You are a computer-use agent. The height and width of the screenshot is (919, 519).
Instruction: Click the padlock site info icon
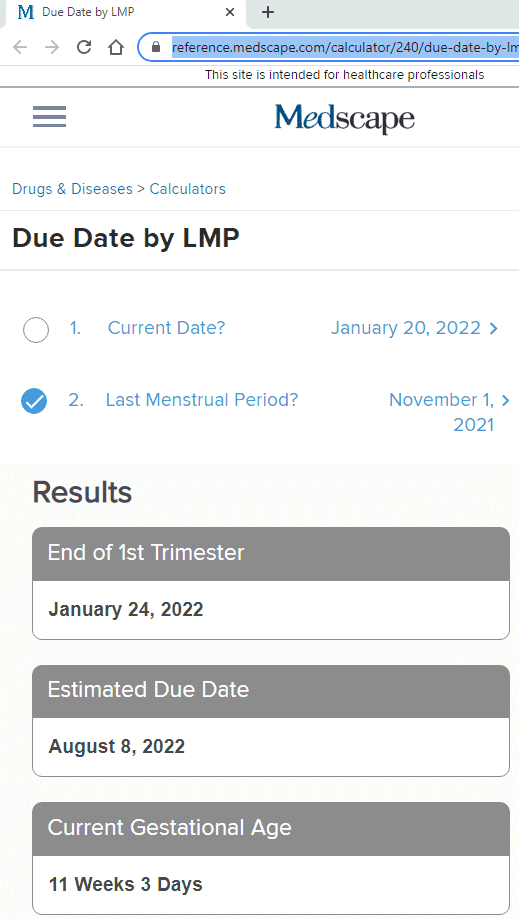click(x=156, y=47)
